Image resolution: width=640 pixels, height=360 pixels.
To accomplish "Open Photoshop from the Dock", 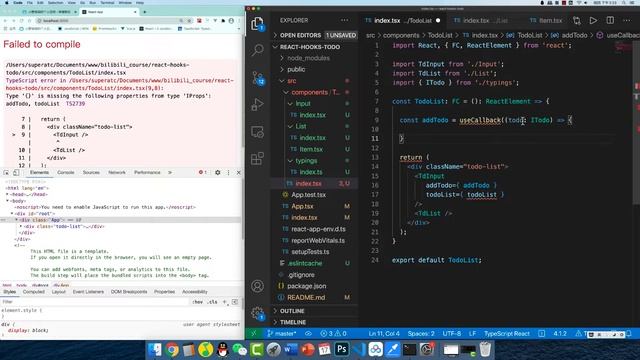I will coord(342,350).
